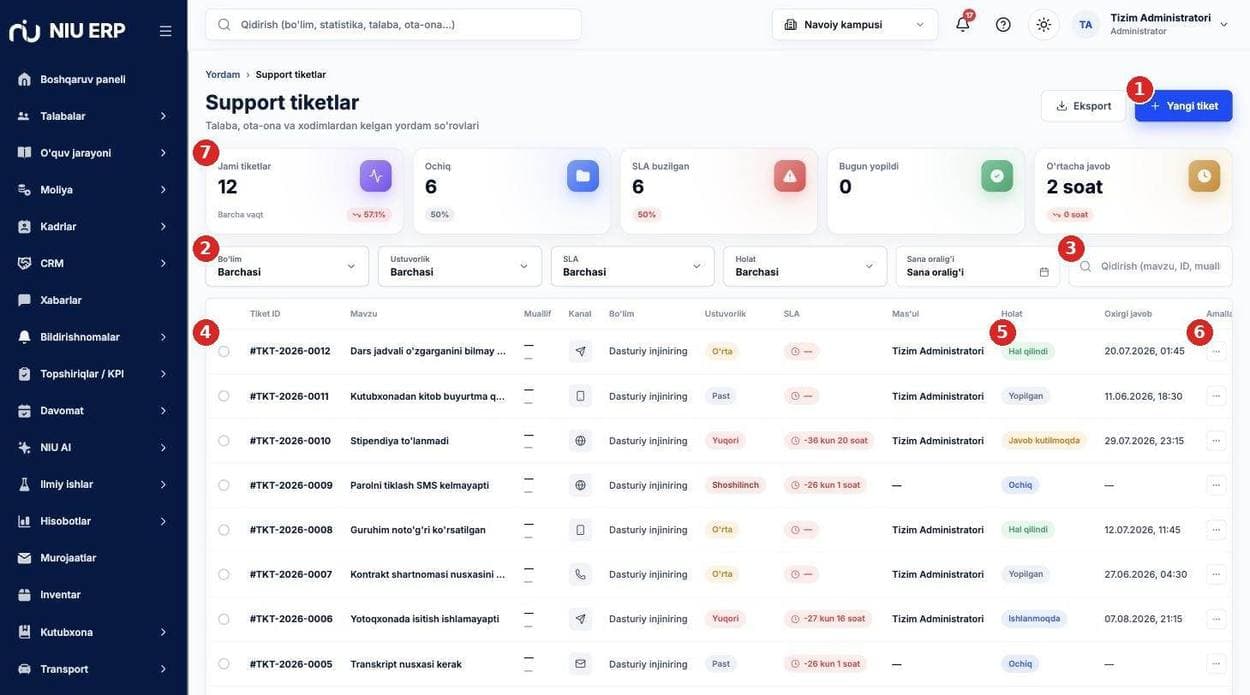Open the Ustuvorlik filter dropdown
The width and height of the screenshot is (1250, 695).
(x=460, y=266)
